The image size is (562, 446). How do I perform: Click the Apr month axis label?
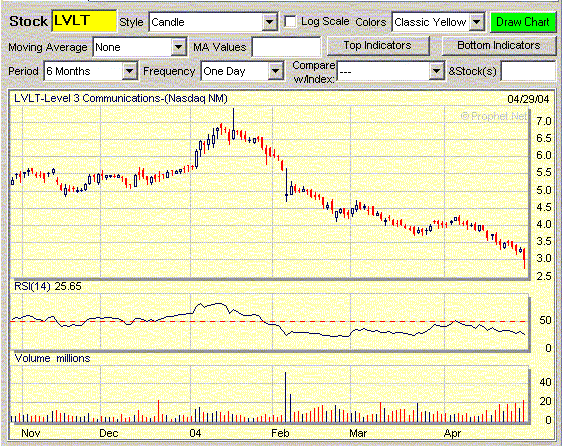[452, 433]
